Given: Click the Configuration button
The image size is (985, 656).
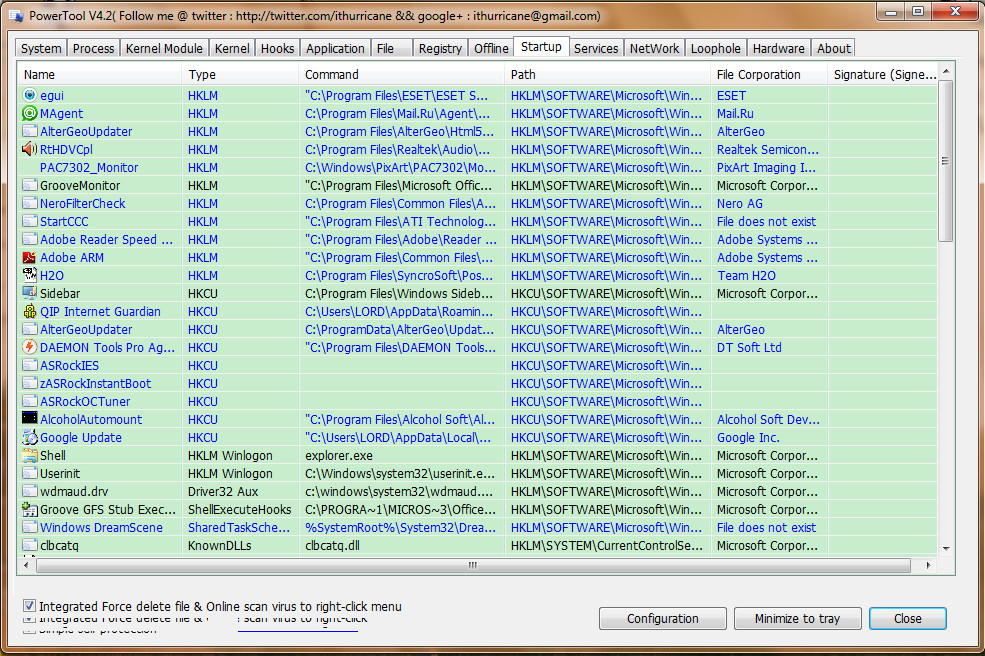Looking at the screenshot, I should [662, 618].
